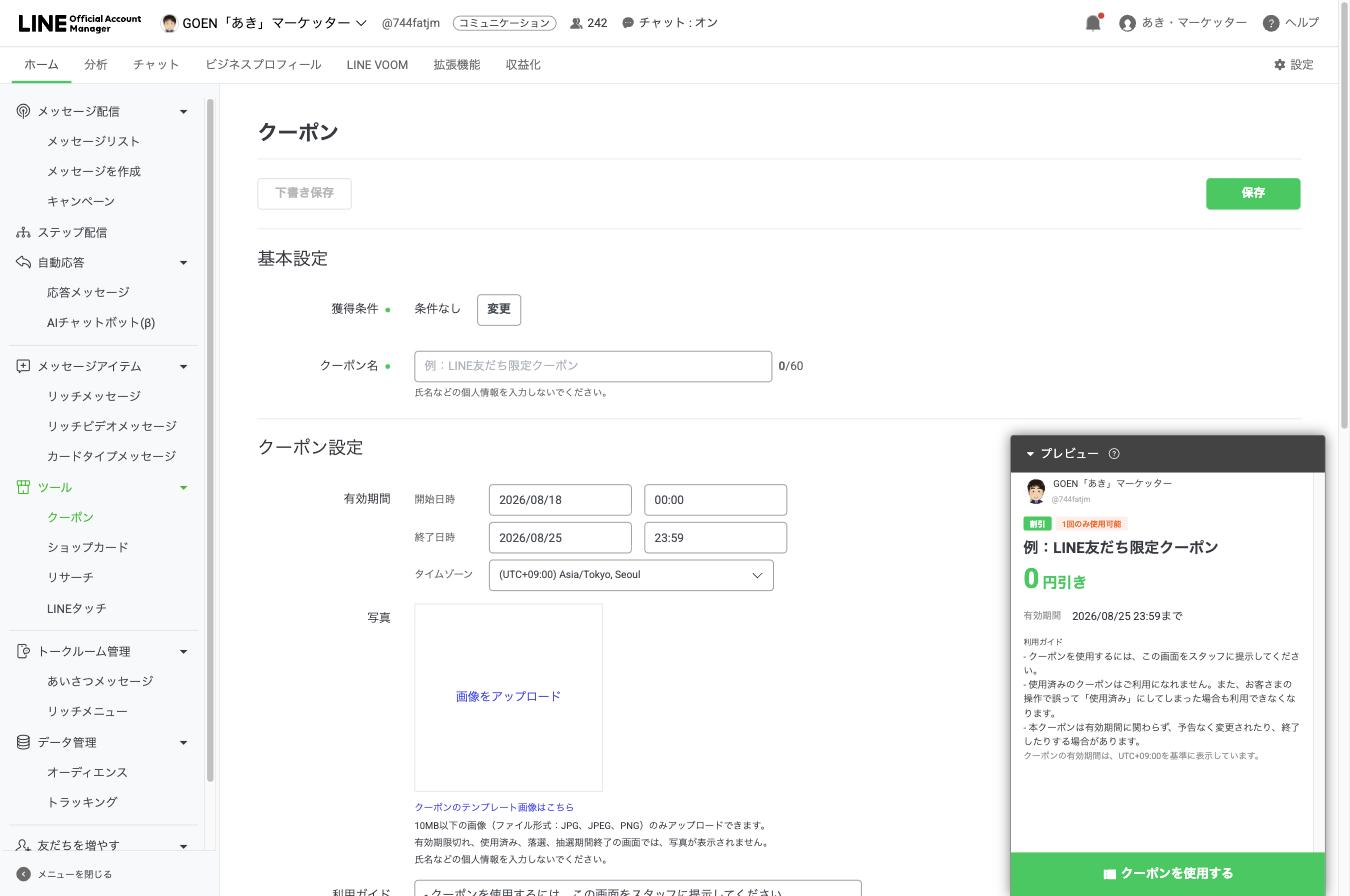Screen dimensions: 1350x896
Task: Switch to the ホーム tab
Action: 41,65
